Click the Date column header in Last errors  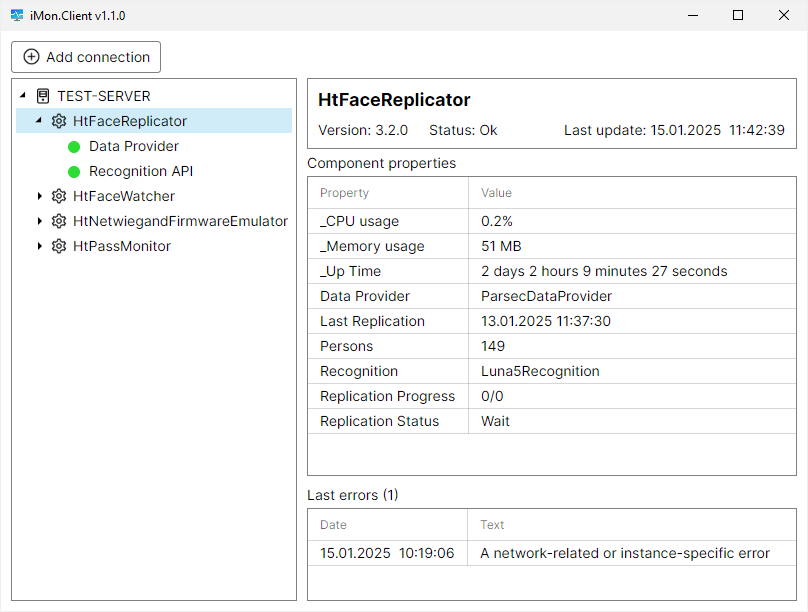(333, 525)
